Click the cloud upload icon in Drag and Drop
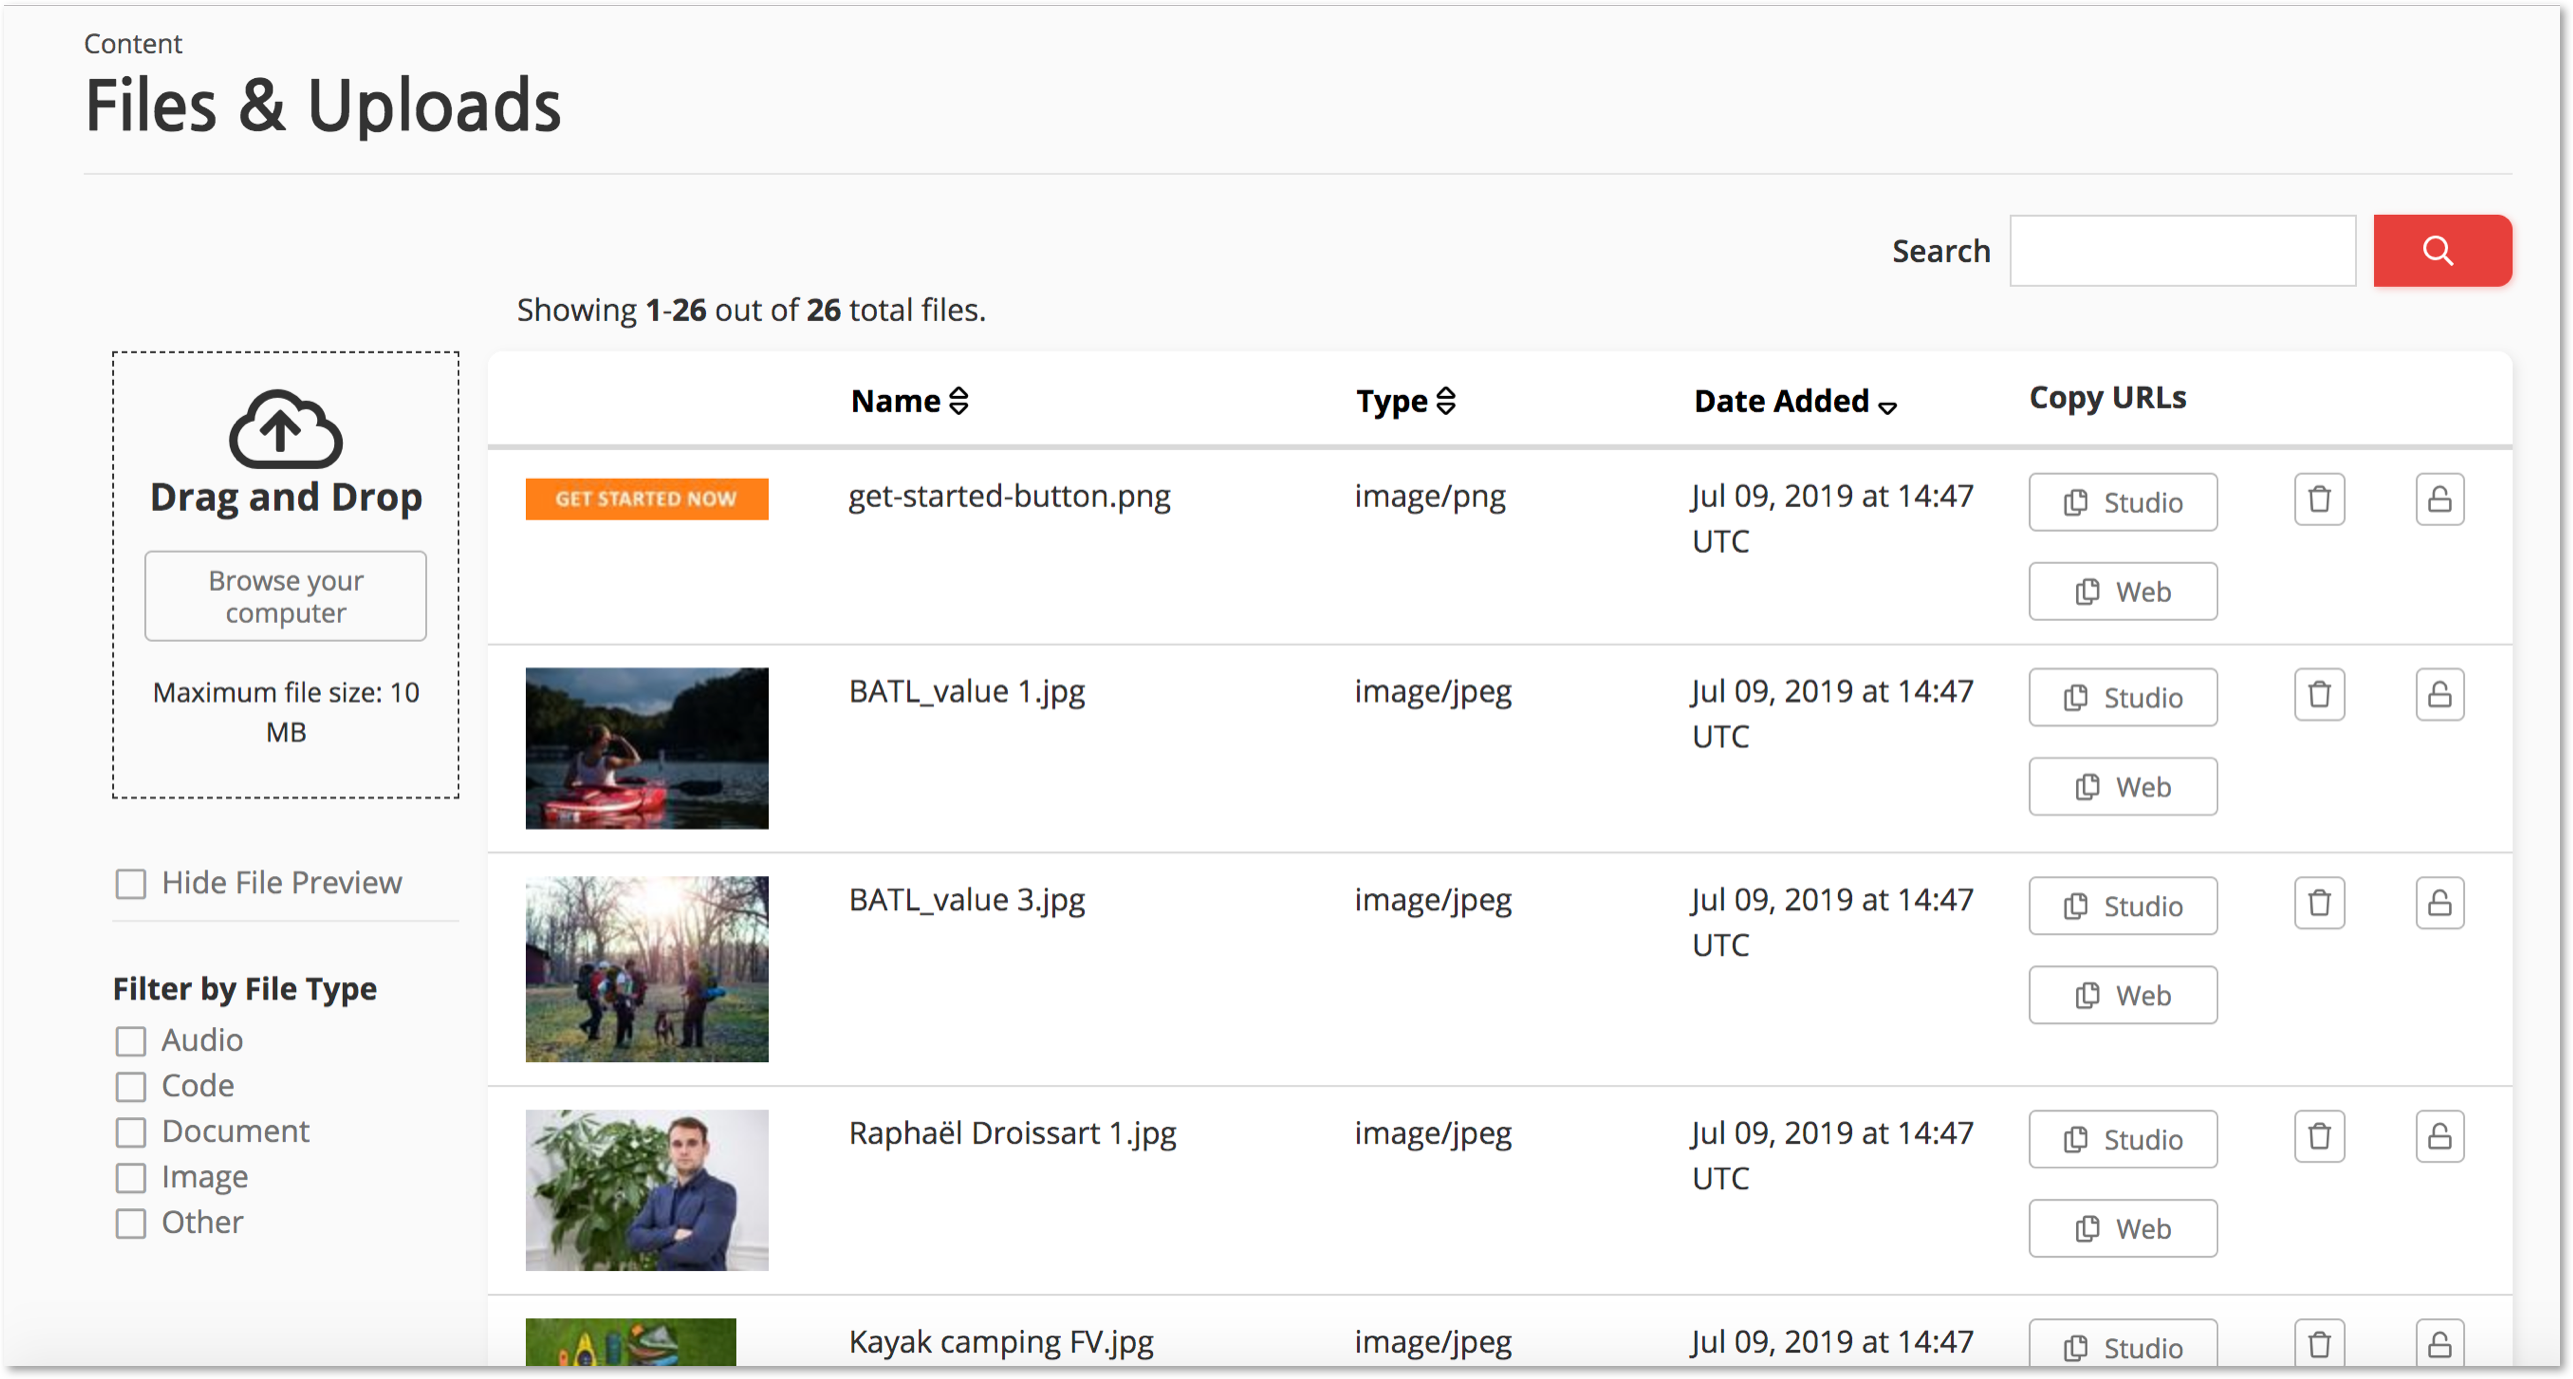Viewport: 2573px width, 1379px height. [x=283, y=428]
